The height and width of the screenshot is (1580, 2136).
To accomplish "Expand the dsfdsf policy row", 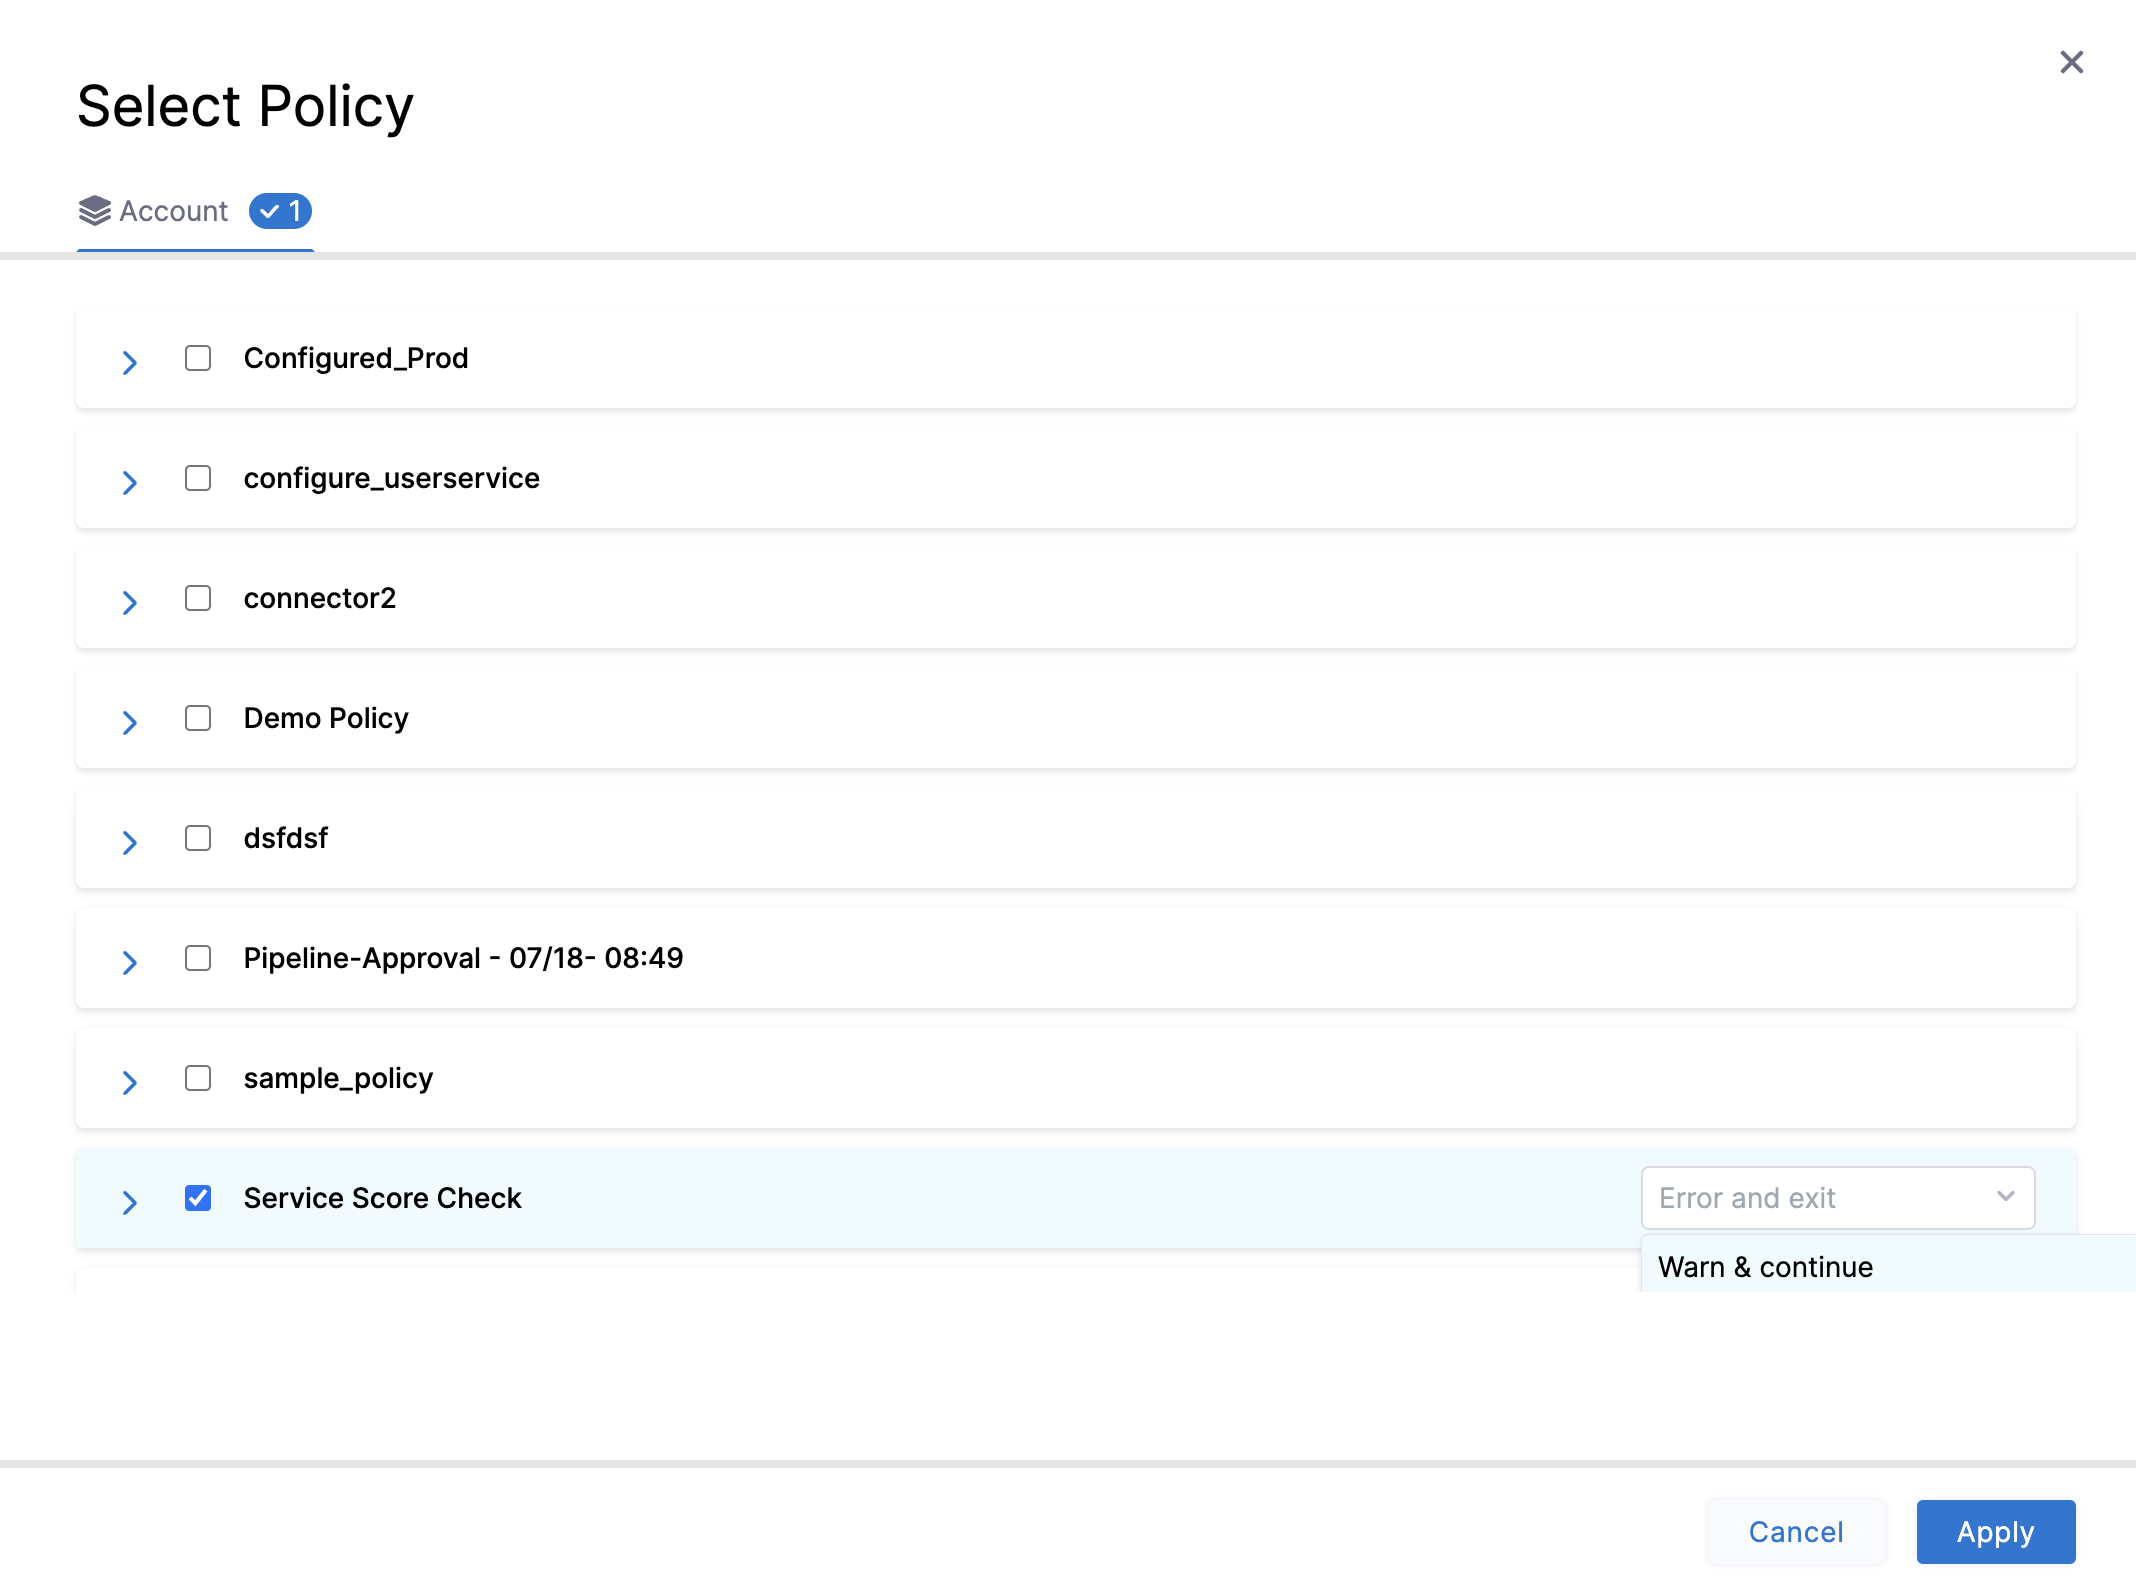I will 129,841.
